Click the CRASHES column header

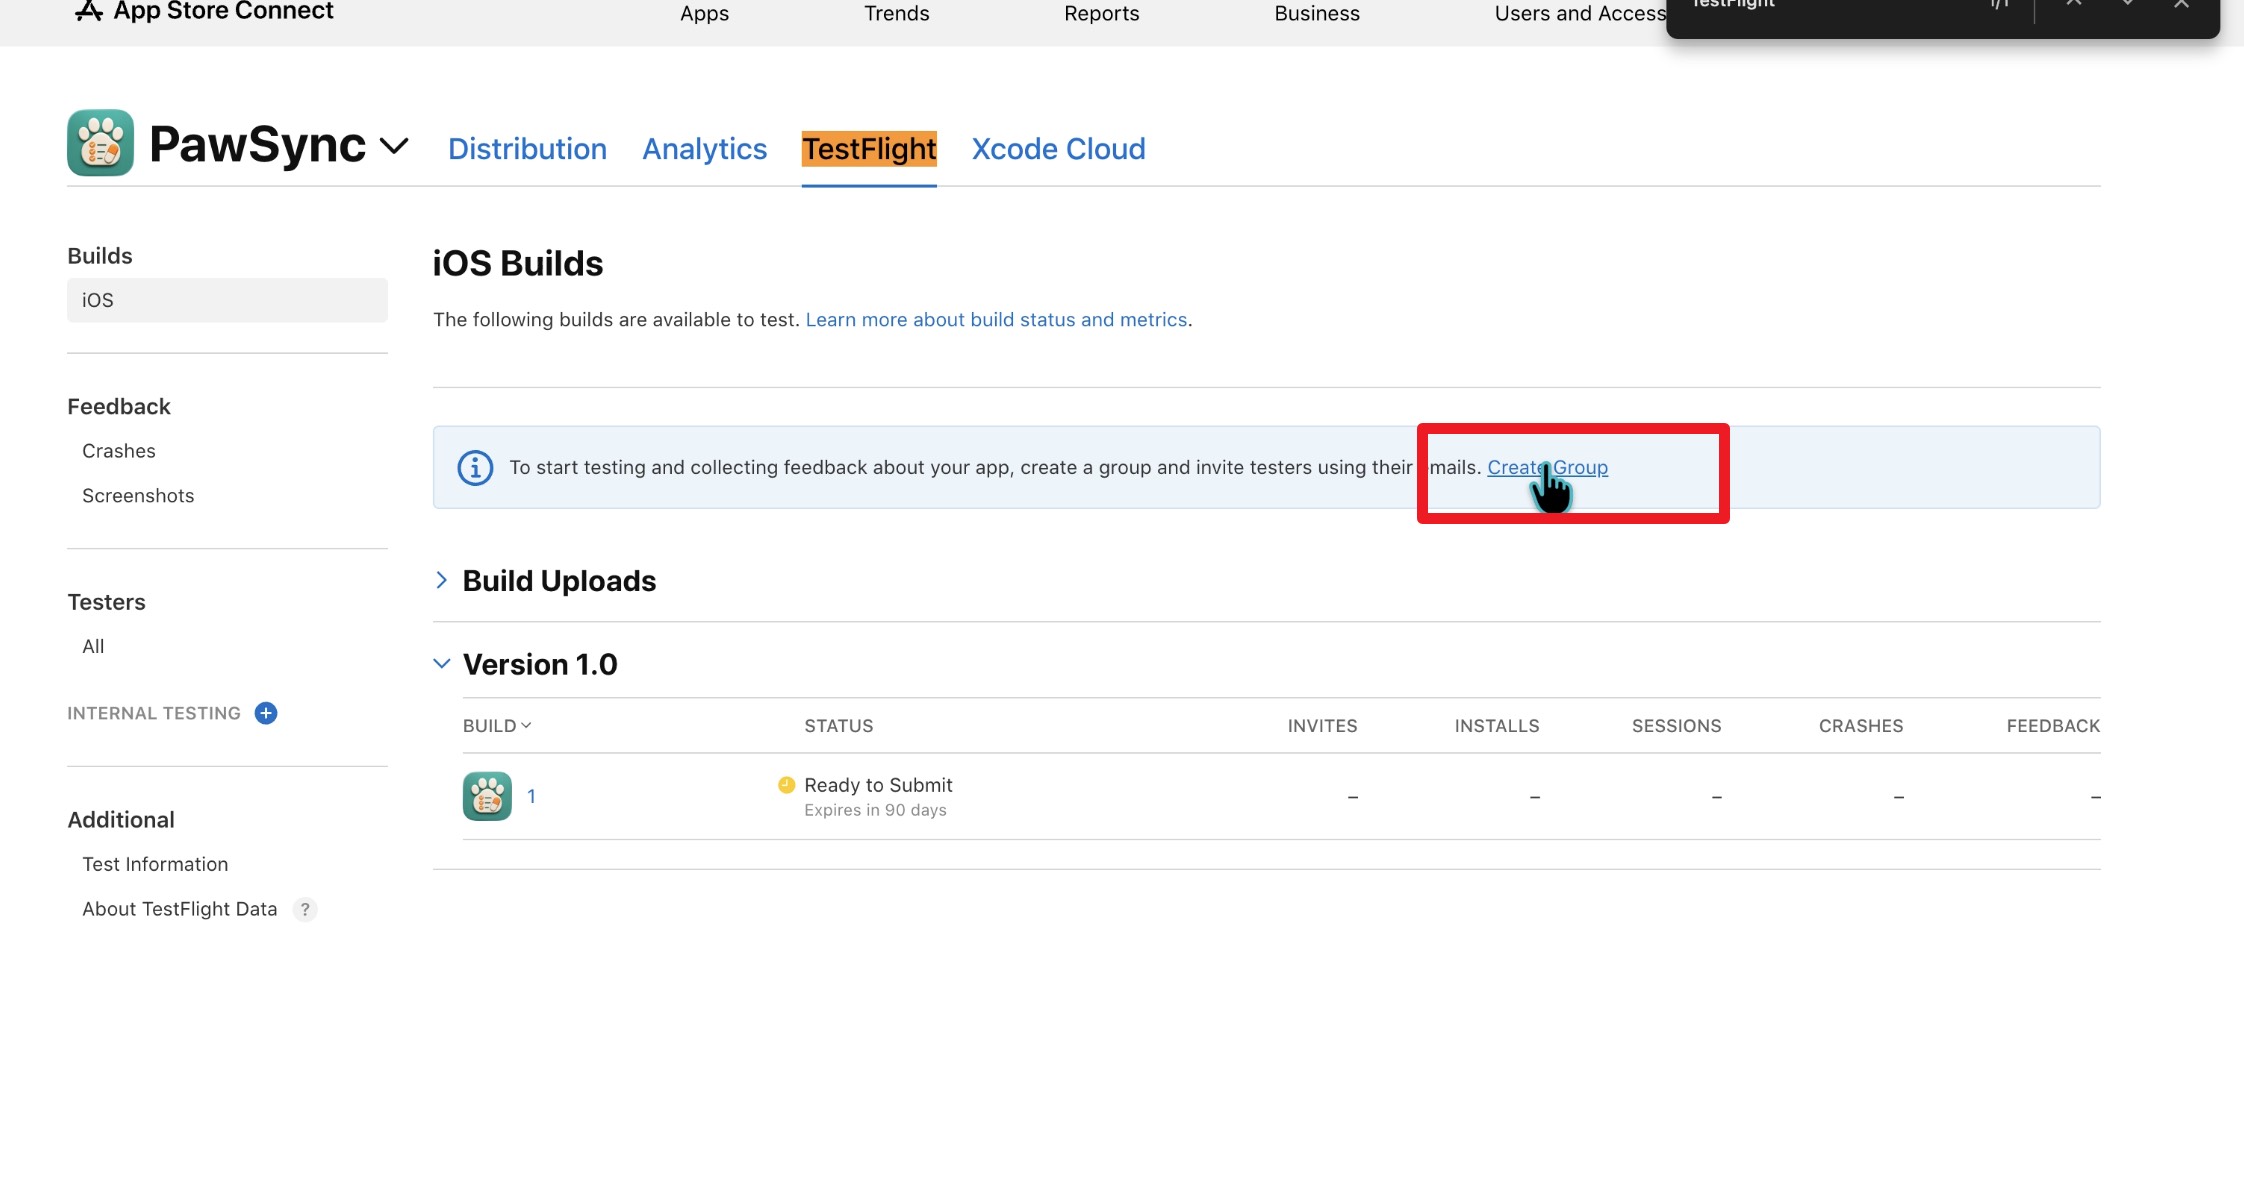click(x=1860, y=726)
